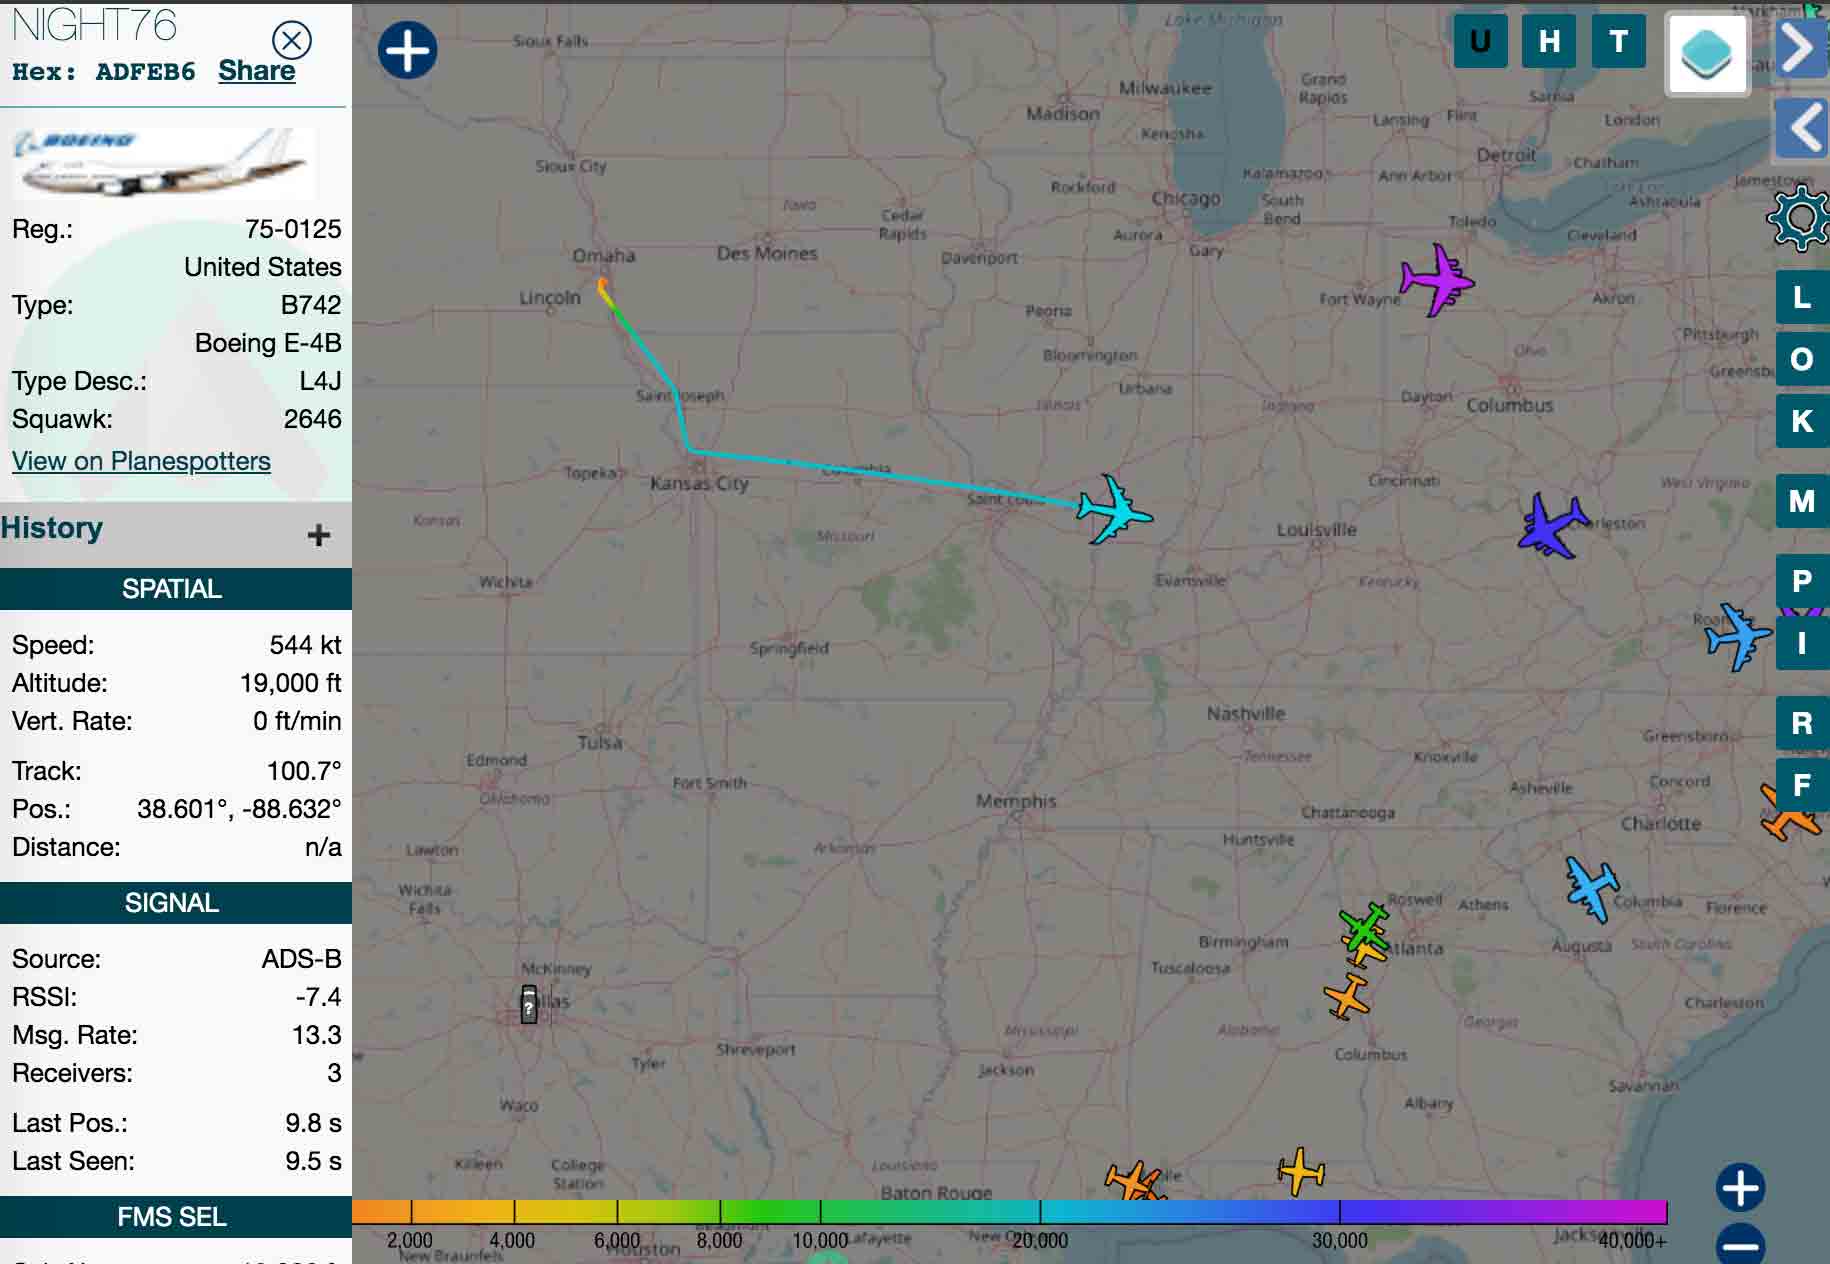The width and height of the screenshot is (1830, 1264).
Task: Click the round plus button at map top-left
Action: [407, 50]
